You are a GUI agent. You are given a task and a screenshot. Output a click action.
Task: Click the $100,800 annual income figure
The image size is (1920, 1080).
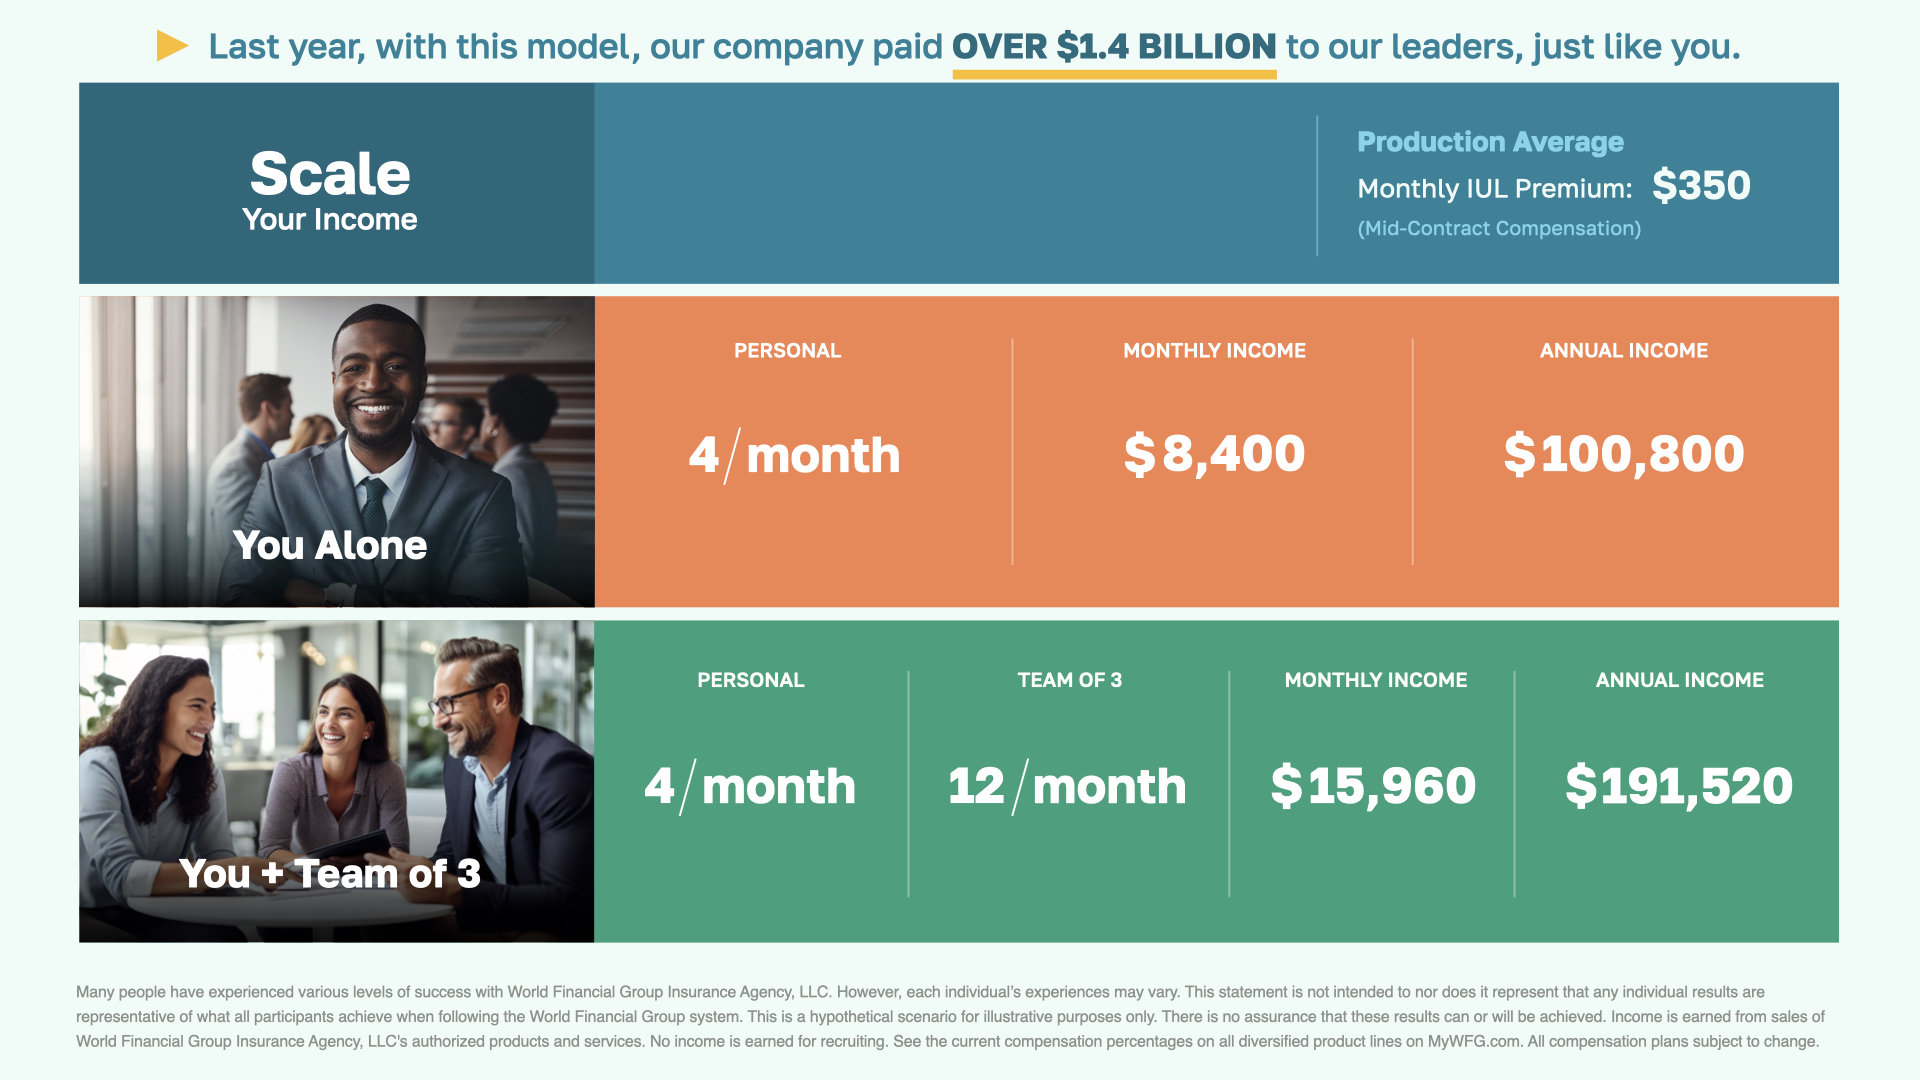[1623, 454]
